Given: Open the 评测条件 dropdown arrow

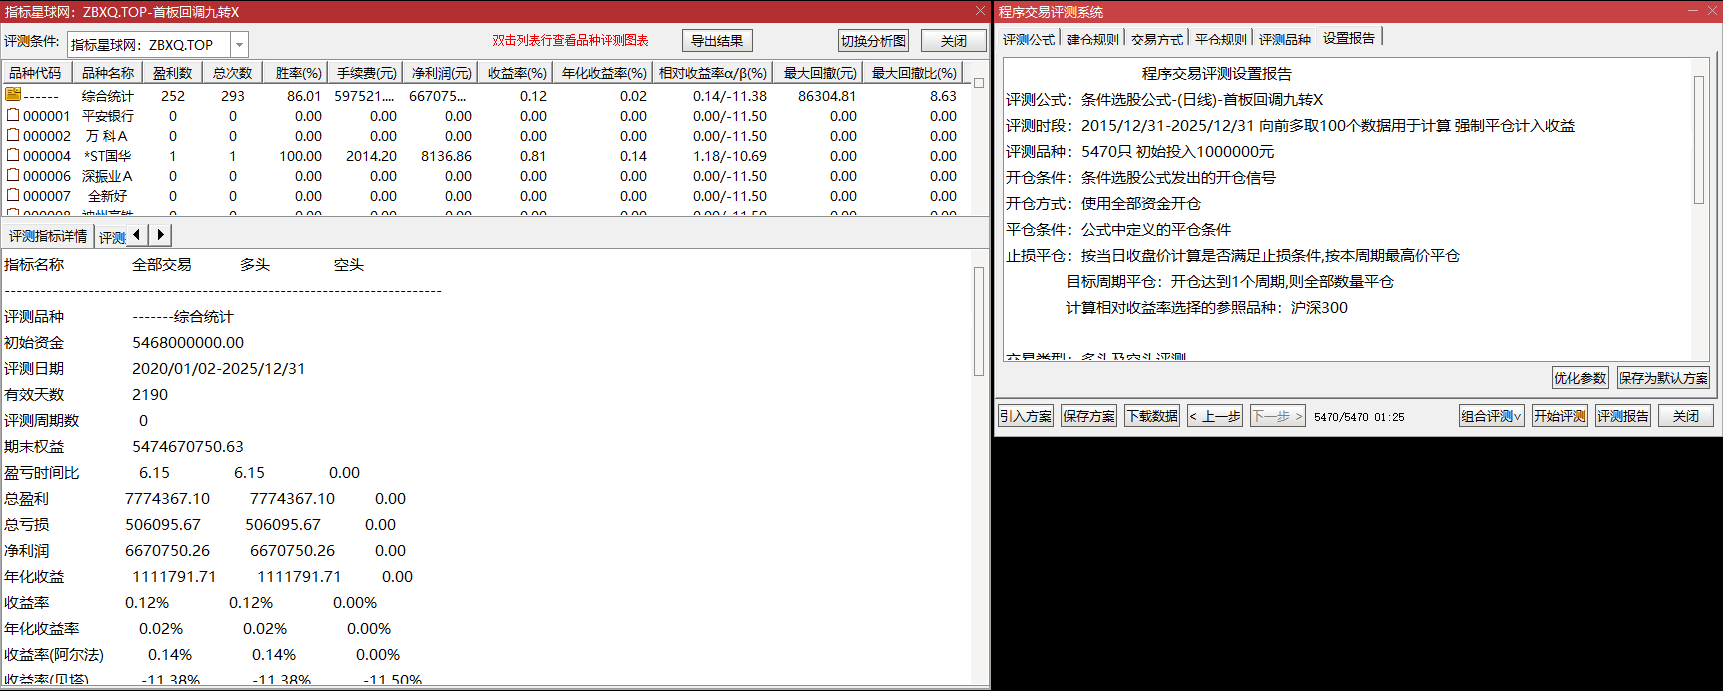Looking at the screenshot, I should (239, 45).
